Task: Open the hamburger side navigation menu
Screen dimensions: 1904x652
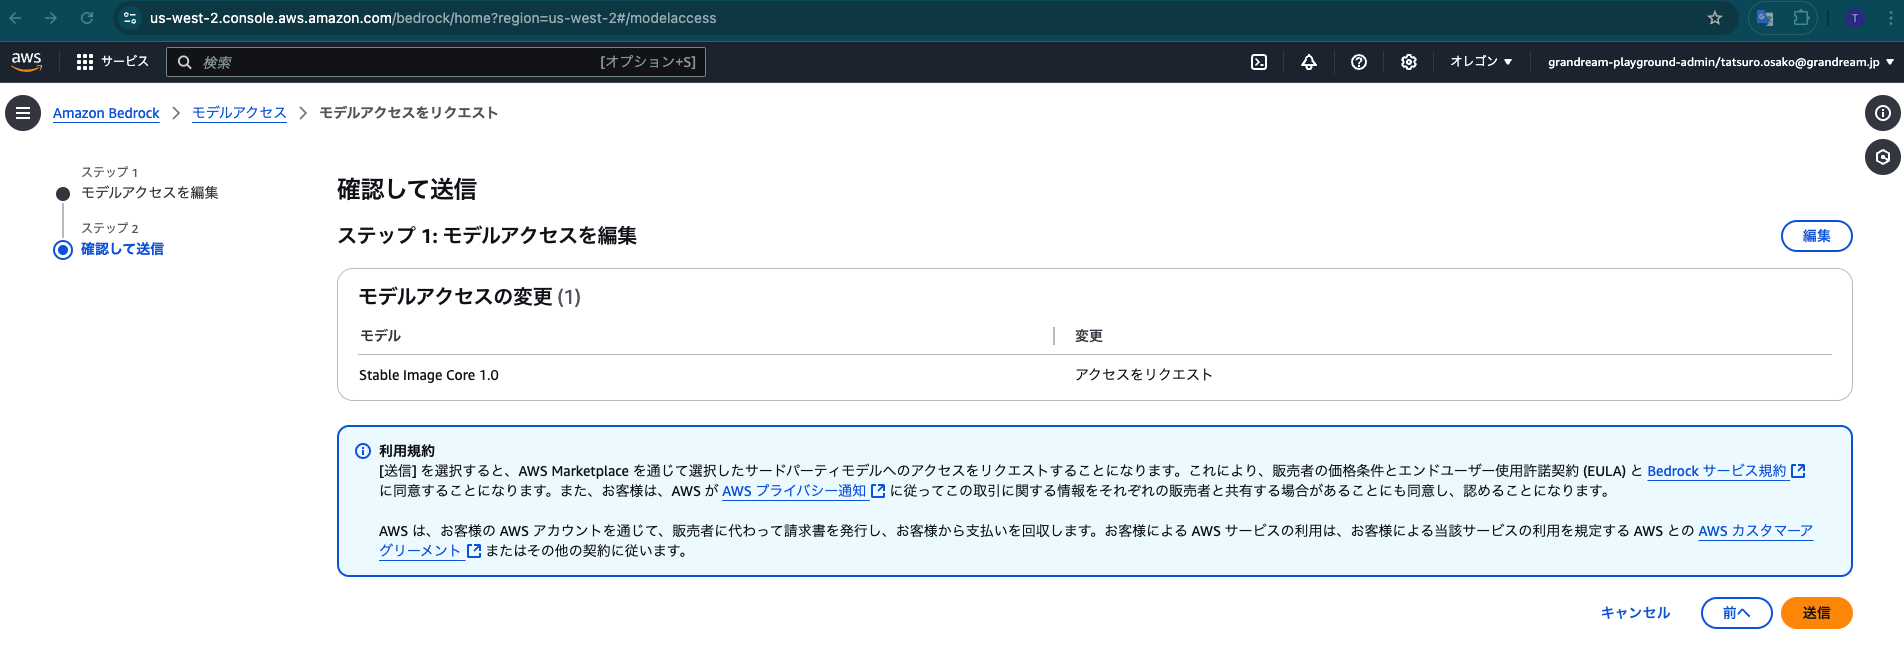Action: point(23,113)
